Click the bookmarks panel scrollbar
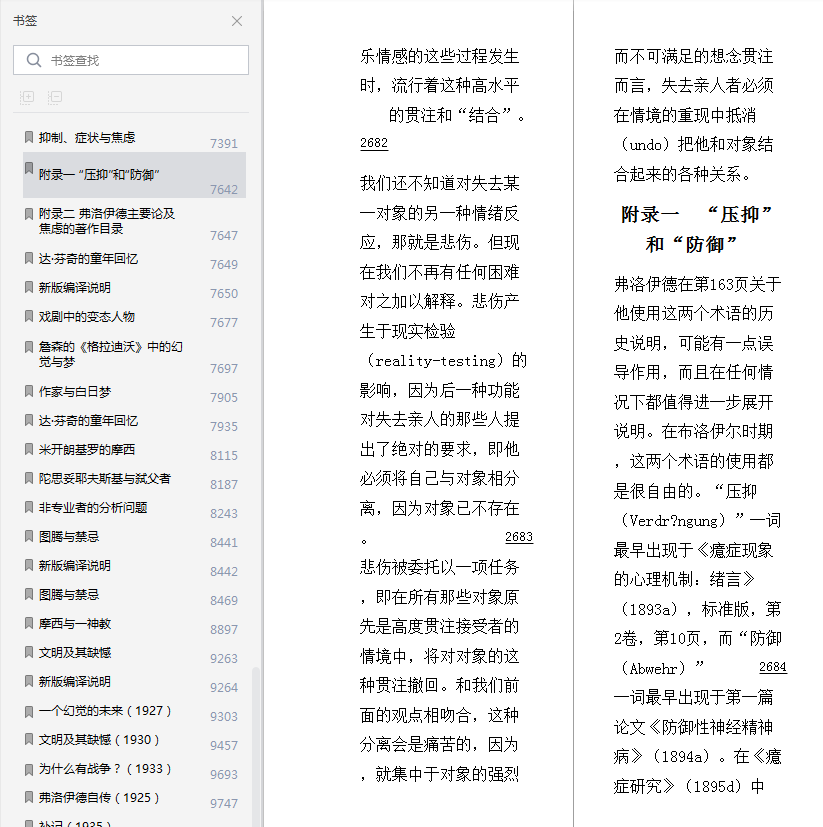823x827 pixels. (x=256, y=746)
